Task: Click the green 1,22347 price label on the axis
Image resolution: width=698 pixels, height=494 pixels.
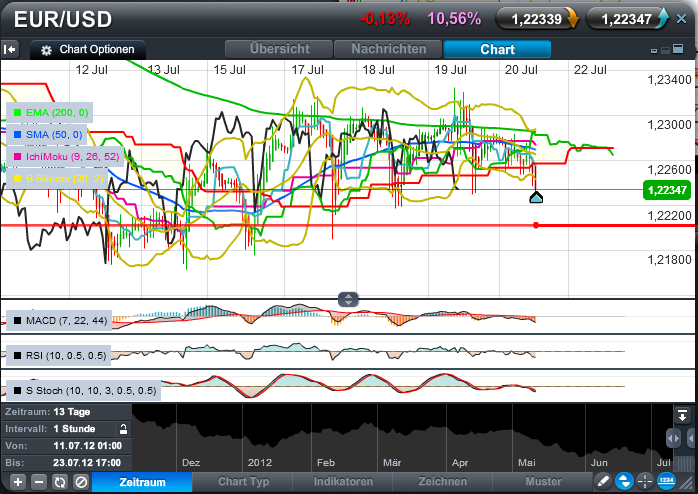Action: pos(667,190)
